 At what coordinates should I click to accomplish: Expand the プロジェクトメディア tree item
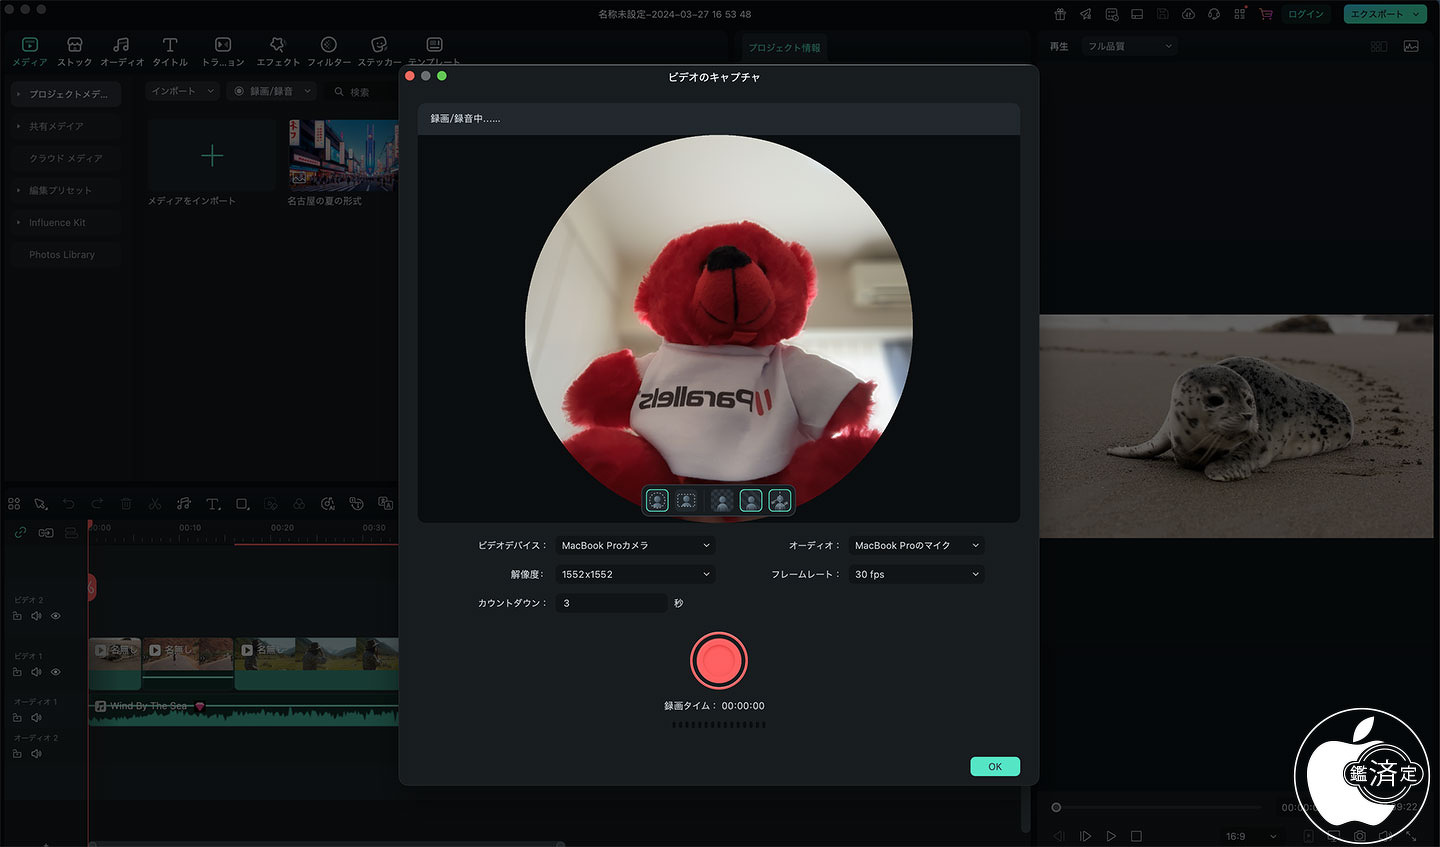pos(66,94)
